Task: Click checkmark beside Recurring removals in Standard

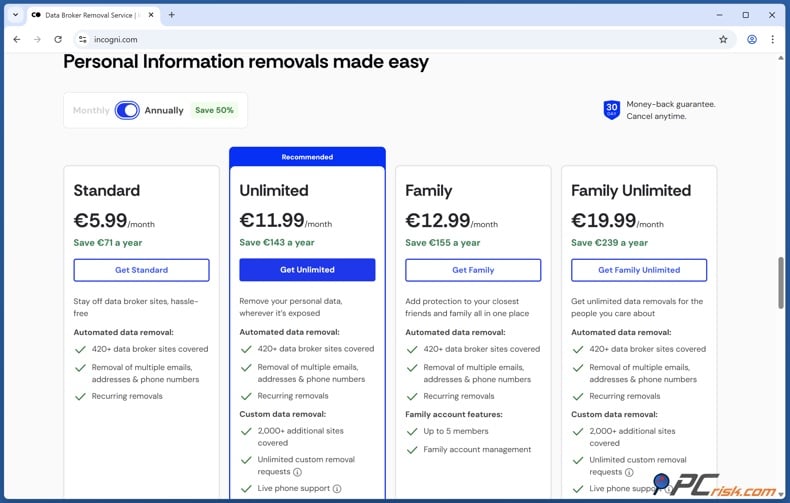Action: click(80, 397)
